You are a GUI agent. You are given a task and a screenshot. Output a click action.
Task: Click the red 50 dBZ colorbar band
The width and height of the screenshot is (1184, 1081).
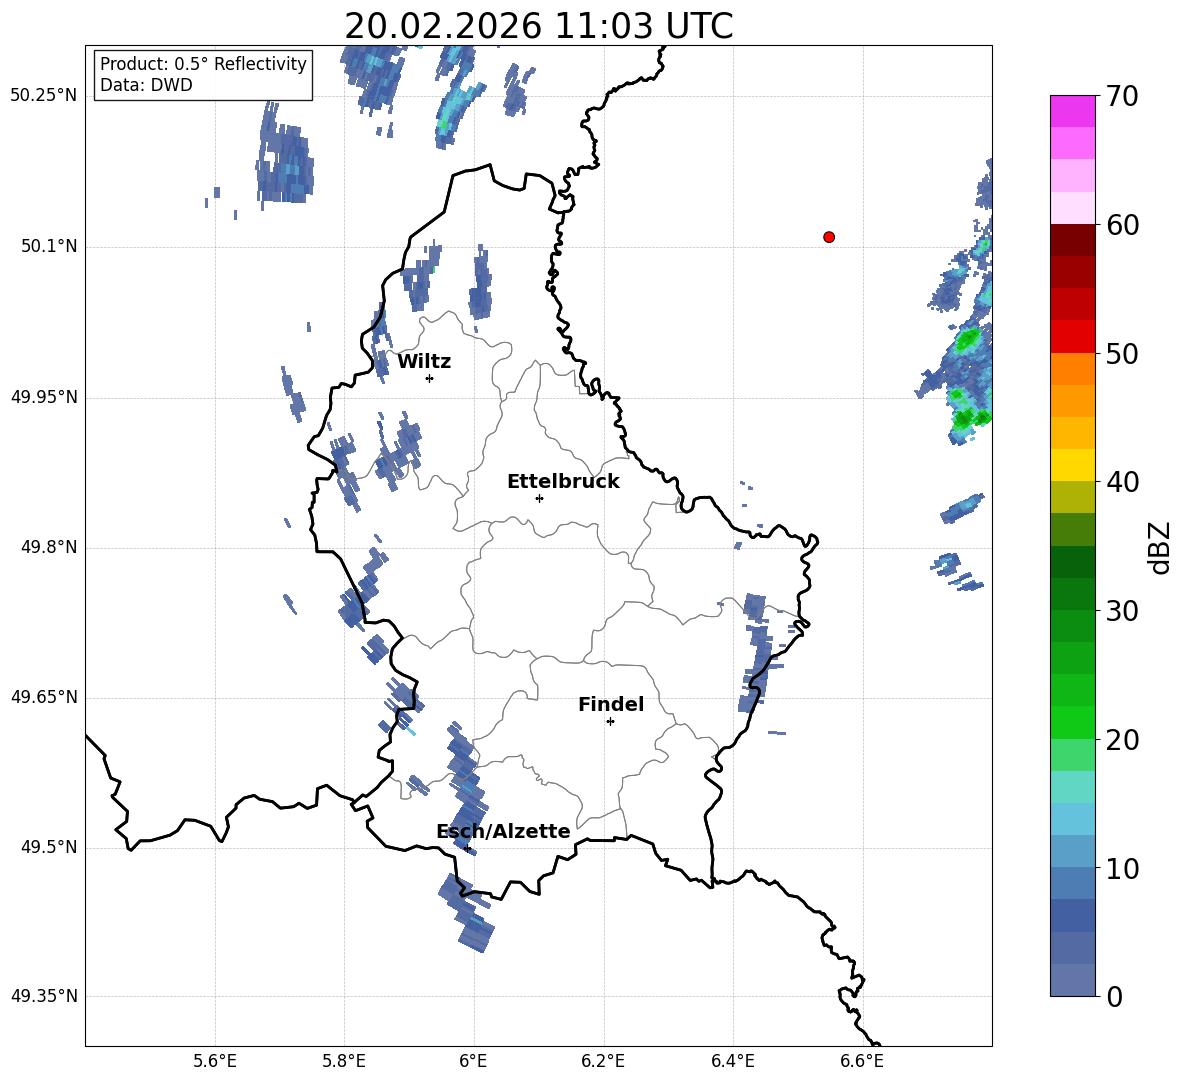pos(1072,337)
